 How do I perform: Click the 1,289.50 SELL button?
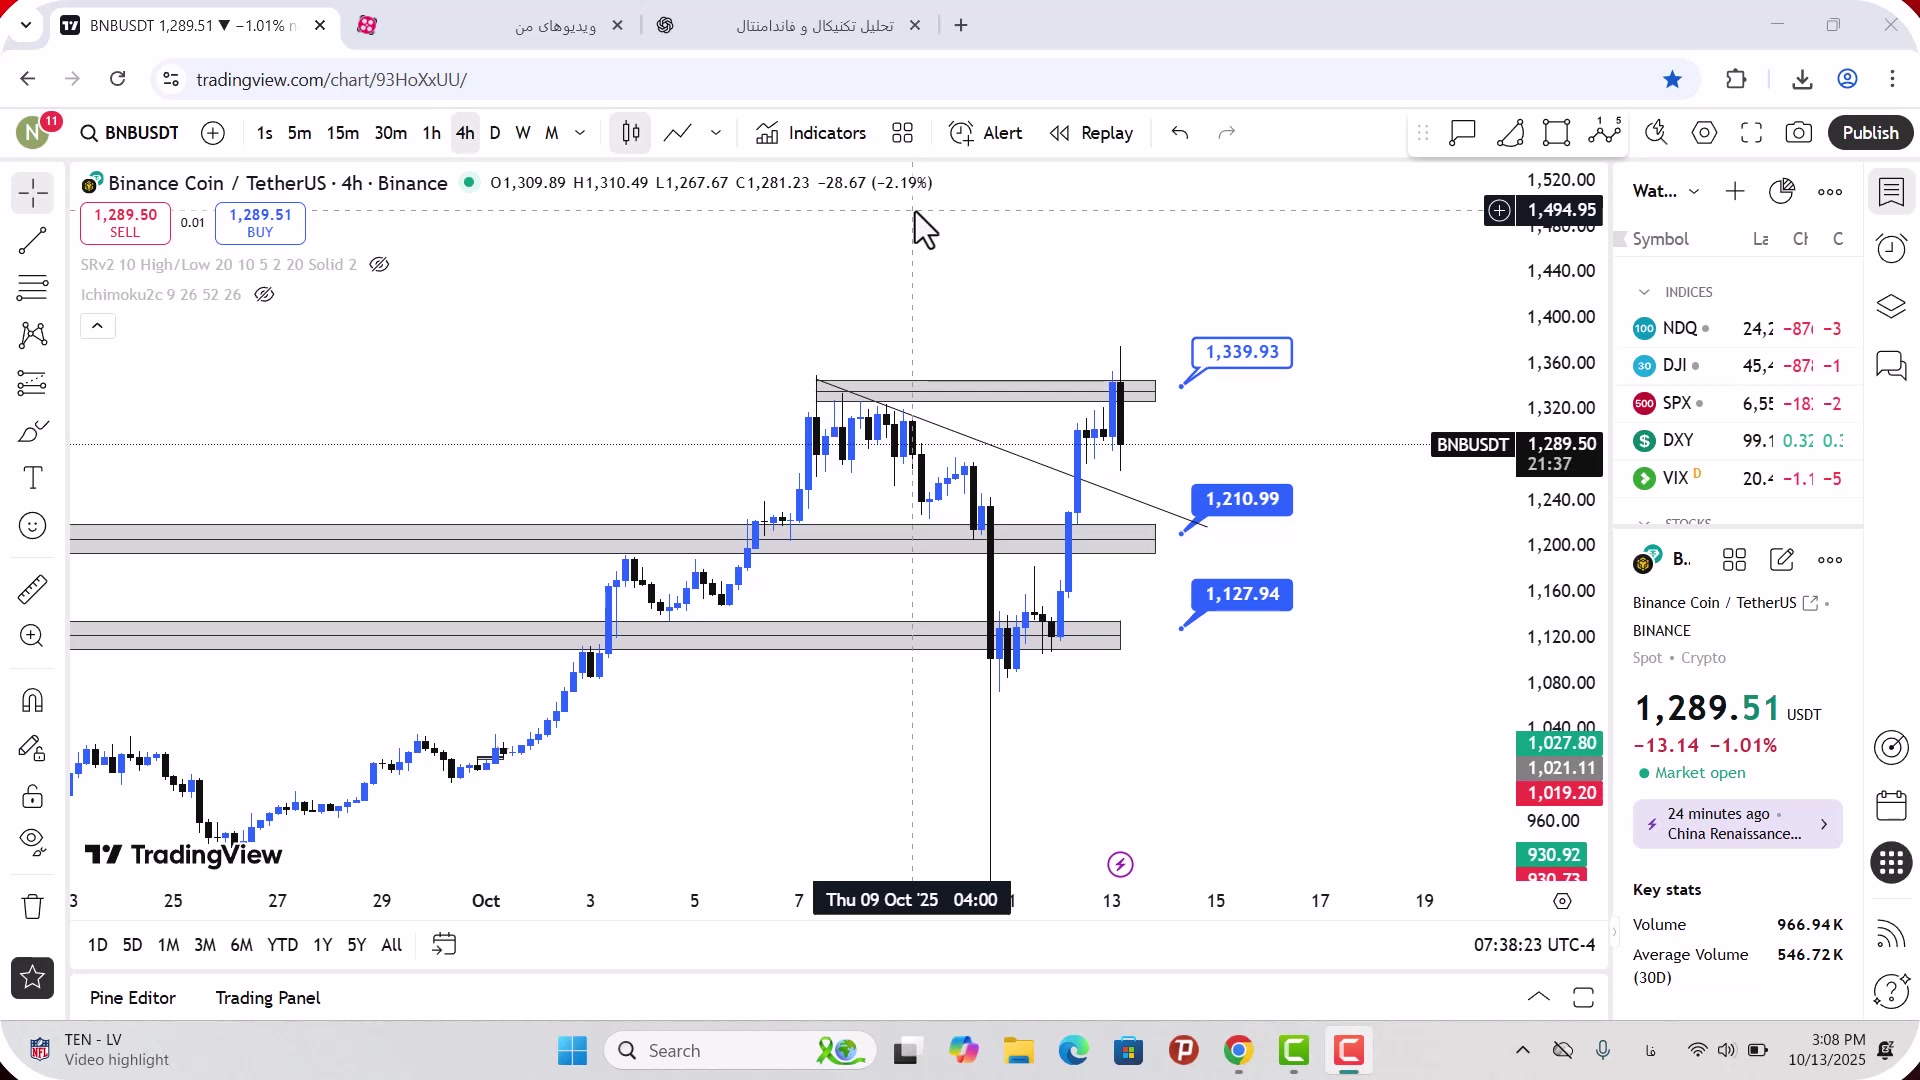(x=125, y=223)
